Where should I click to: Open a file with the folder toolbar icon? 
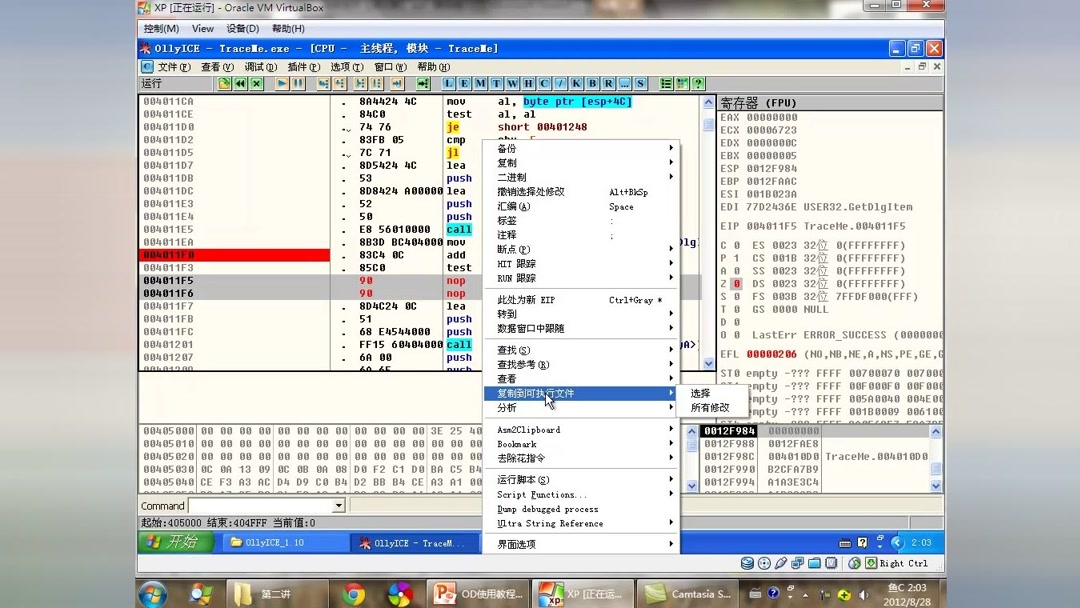coord(222,83)
